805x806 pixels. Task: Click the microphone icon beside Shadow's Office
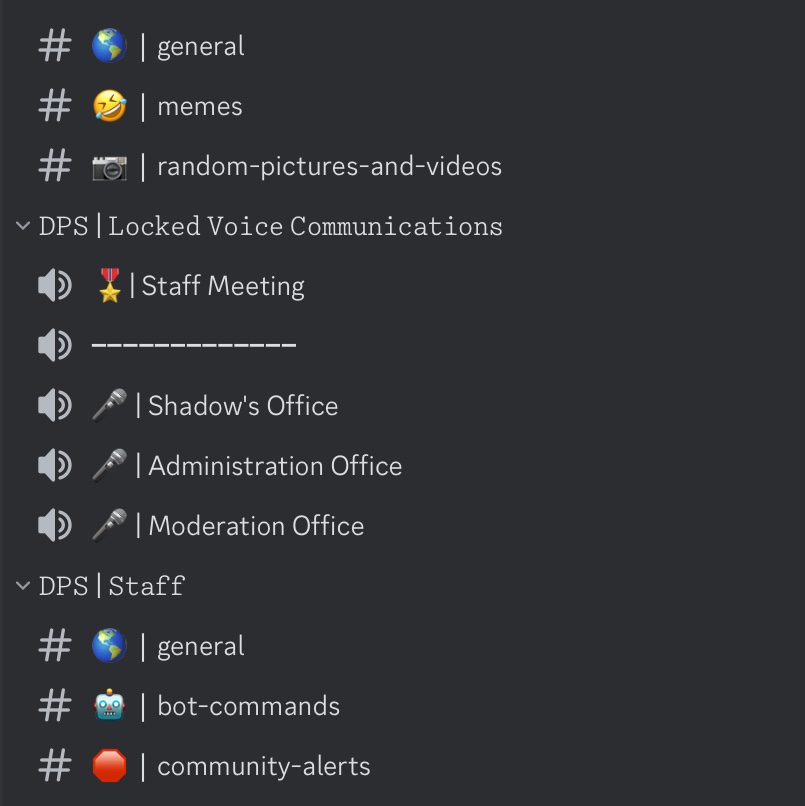109,406
